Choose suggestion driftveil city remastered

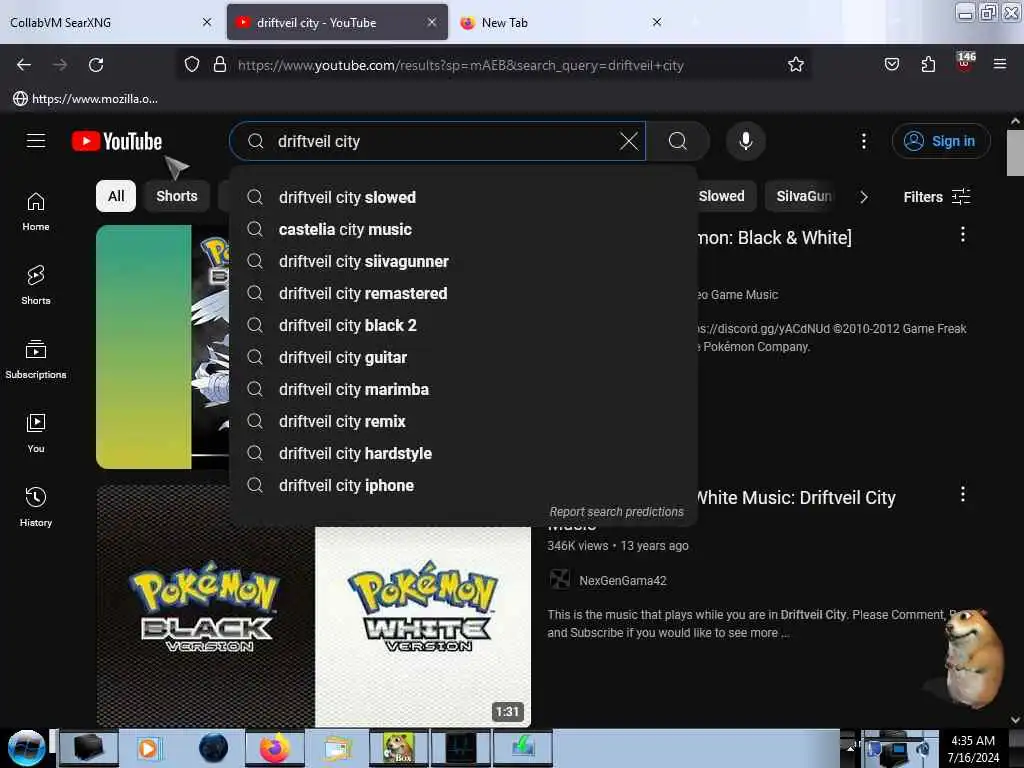point(463,293)
